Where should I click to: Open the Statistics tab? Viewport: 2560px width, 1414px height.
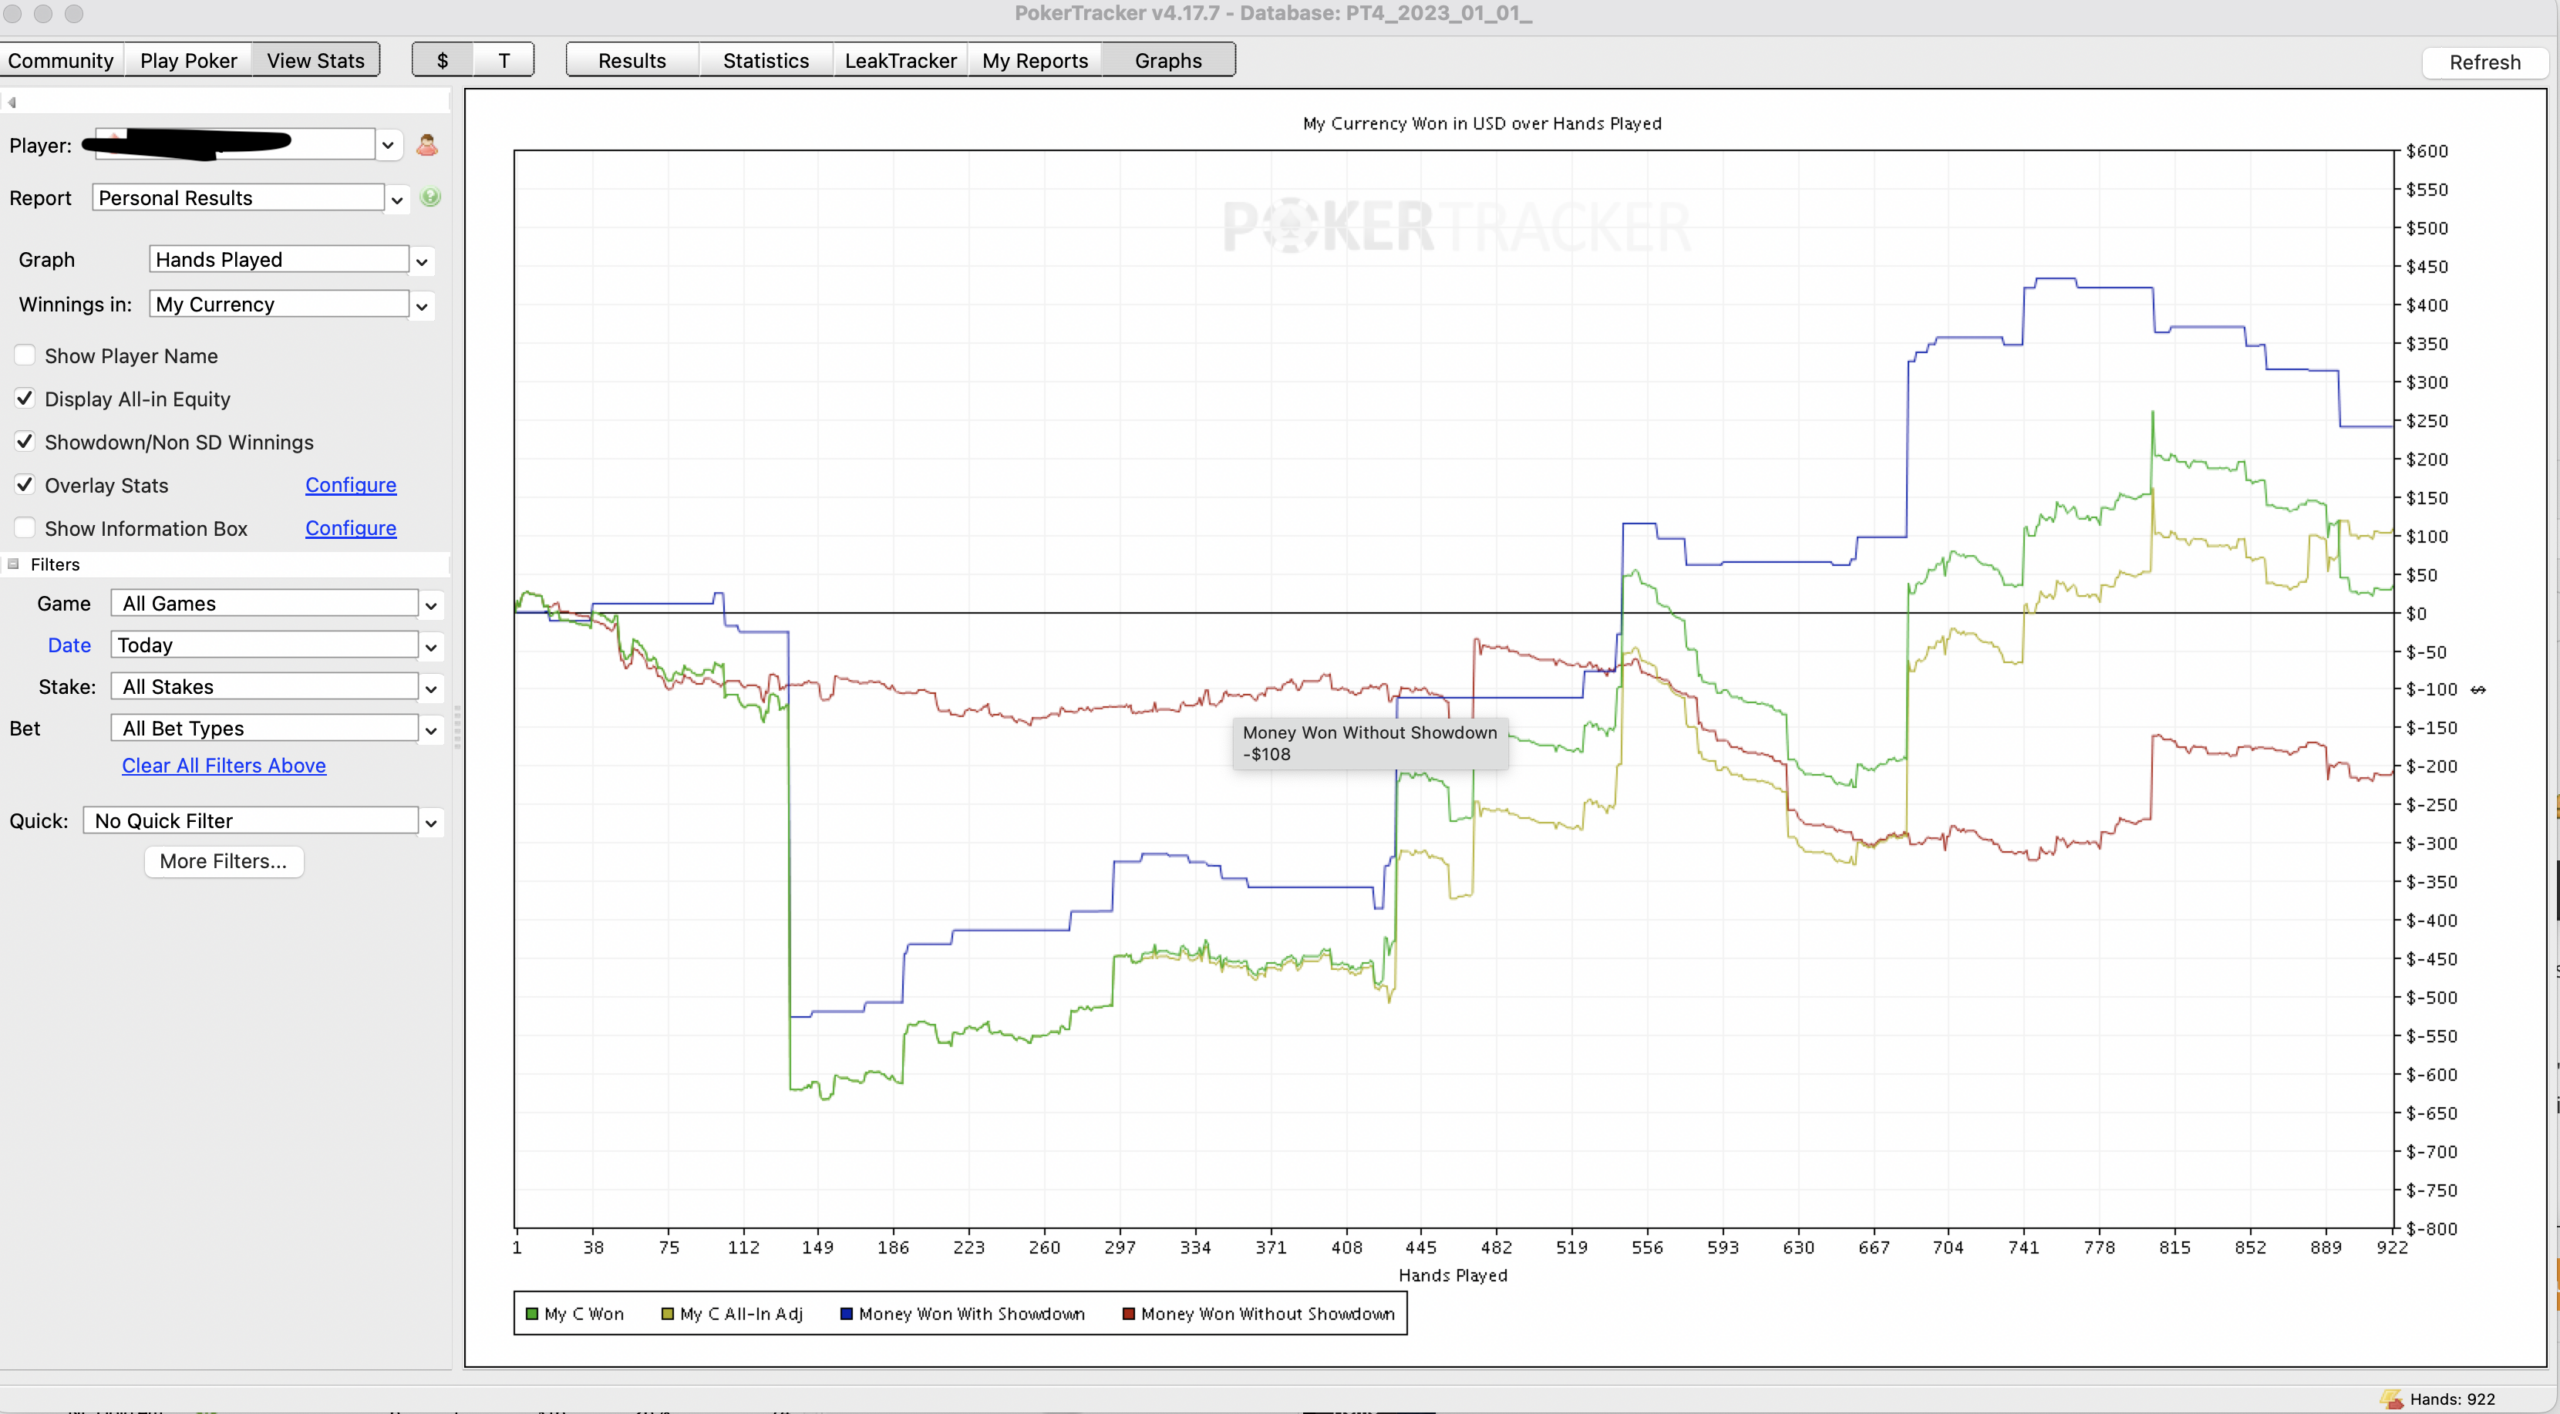pos(766,60)
